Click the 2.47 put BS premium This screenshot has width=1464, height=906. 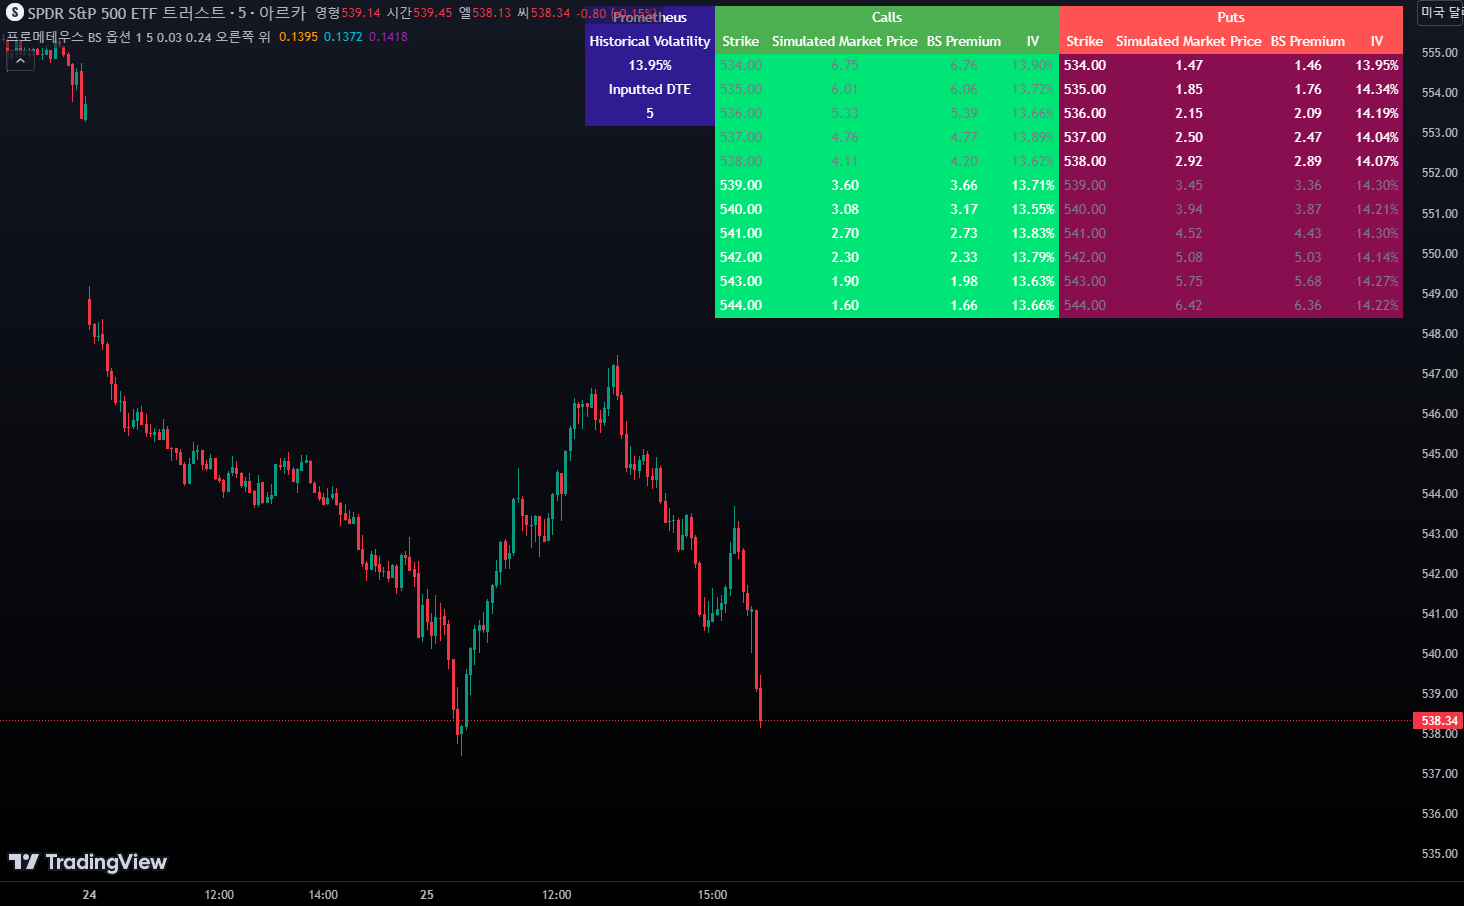(x=1308, y=137)
